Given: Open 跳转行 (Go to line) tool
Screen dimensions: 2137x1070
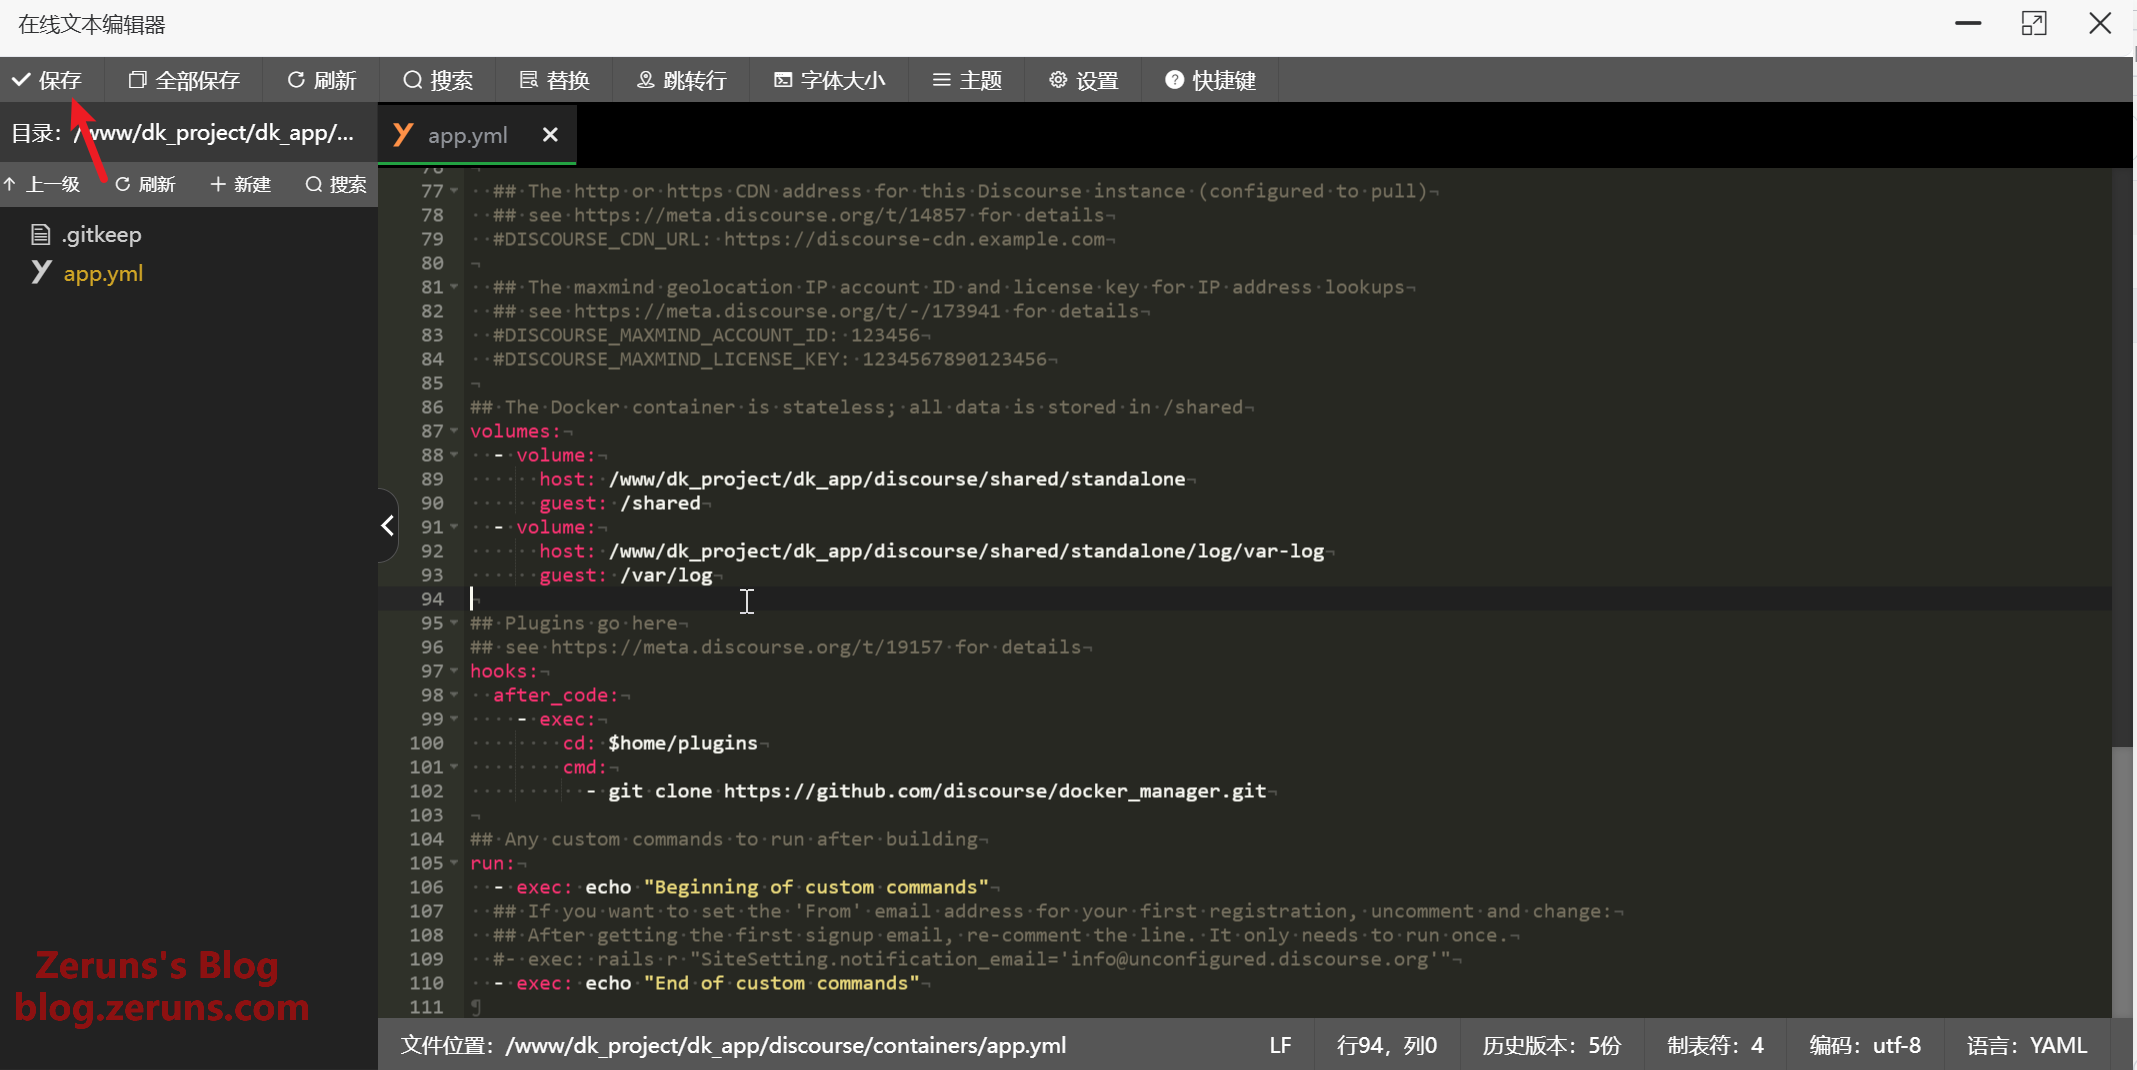Looking at the screenshot, I should (682, 80).
